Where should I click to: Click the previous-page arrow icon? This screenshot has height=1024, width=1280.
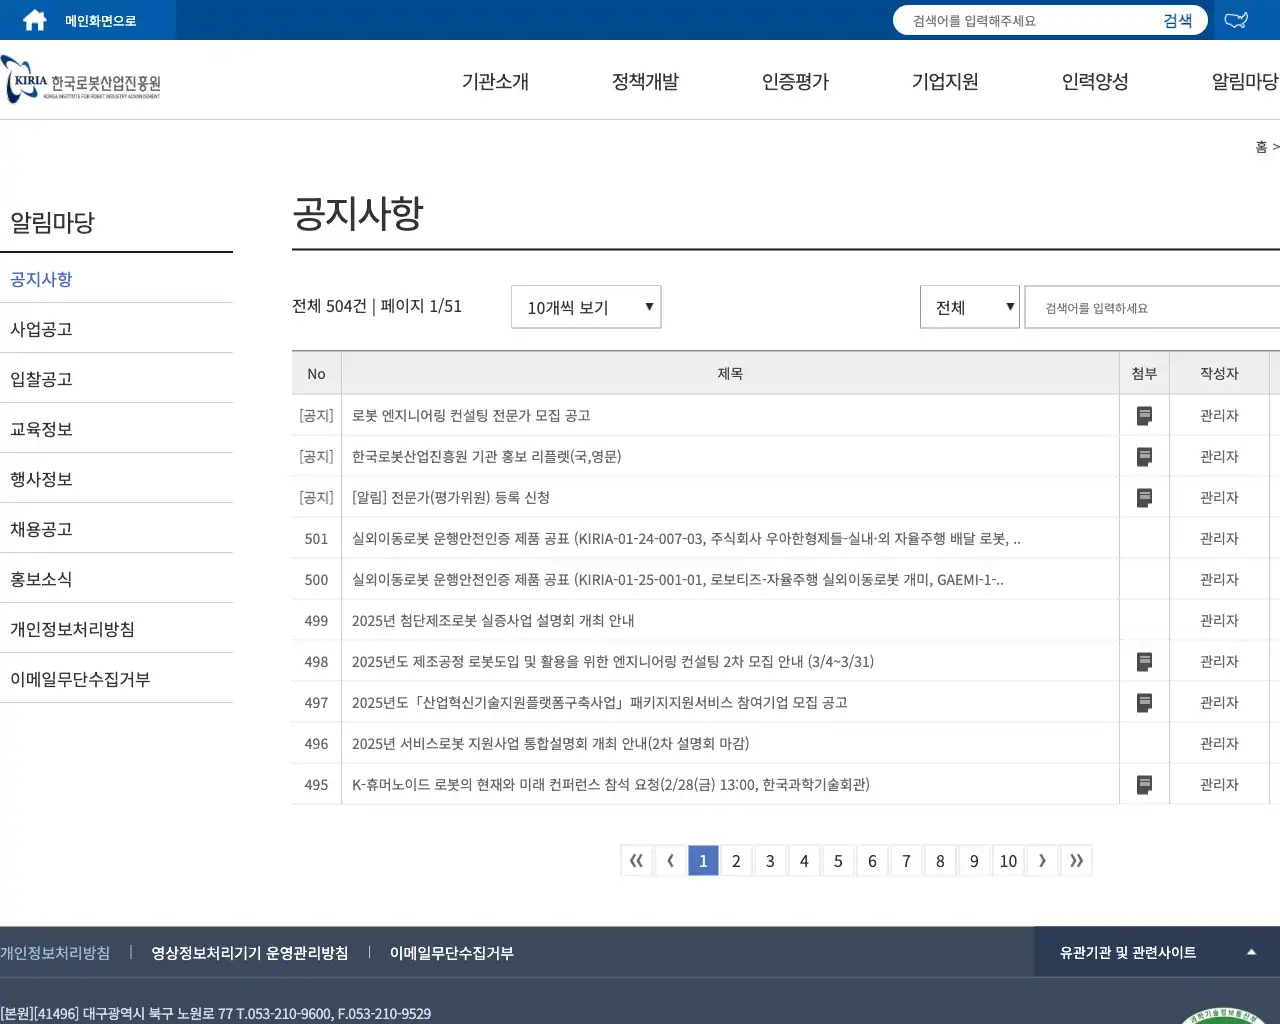670,860
